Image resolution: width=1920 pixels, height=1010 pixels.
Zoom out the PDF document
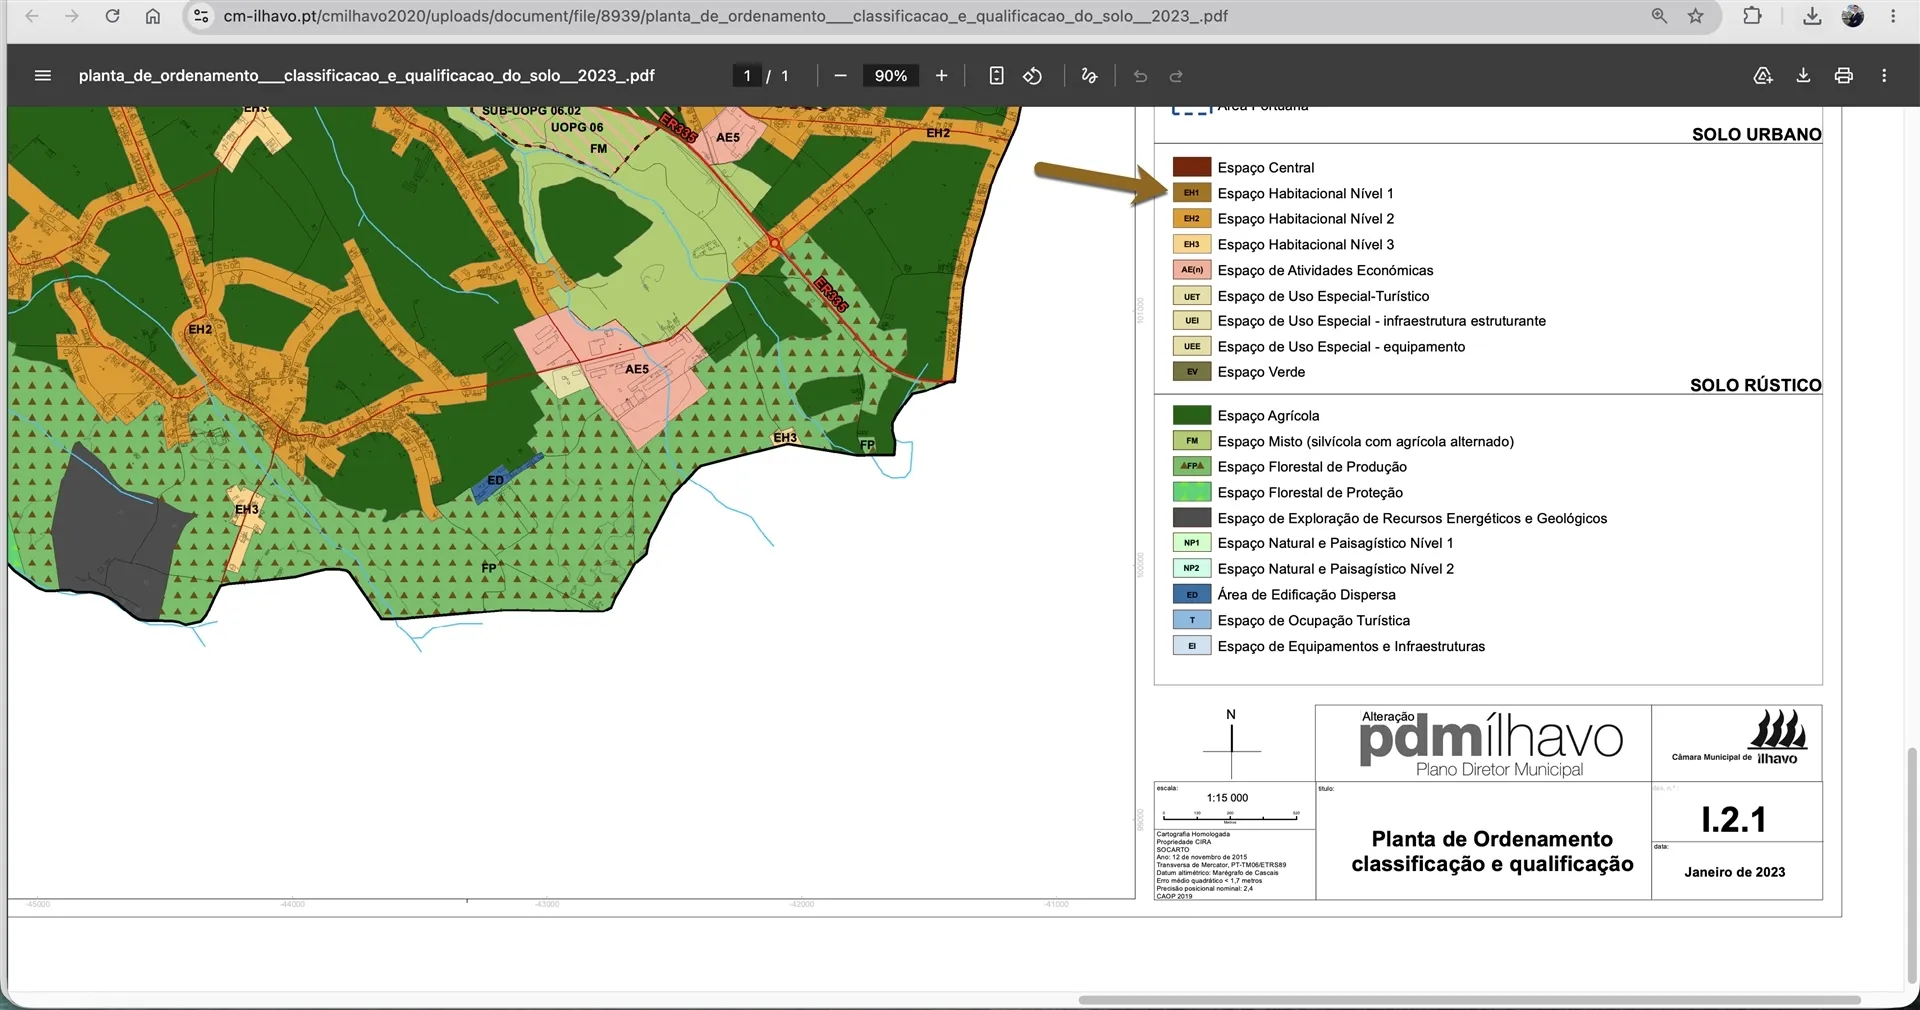(x=840, y=76)
